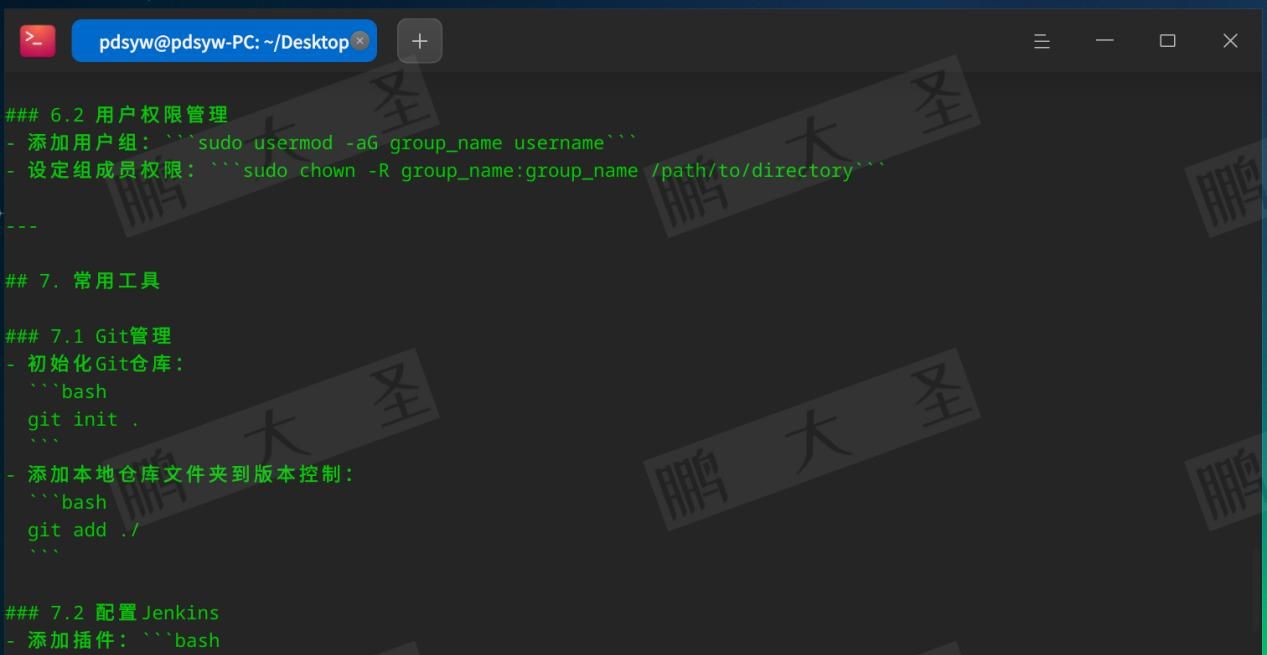Open the terminal main menu
The image size is (1267, 655).
pos(1042,41)
